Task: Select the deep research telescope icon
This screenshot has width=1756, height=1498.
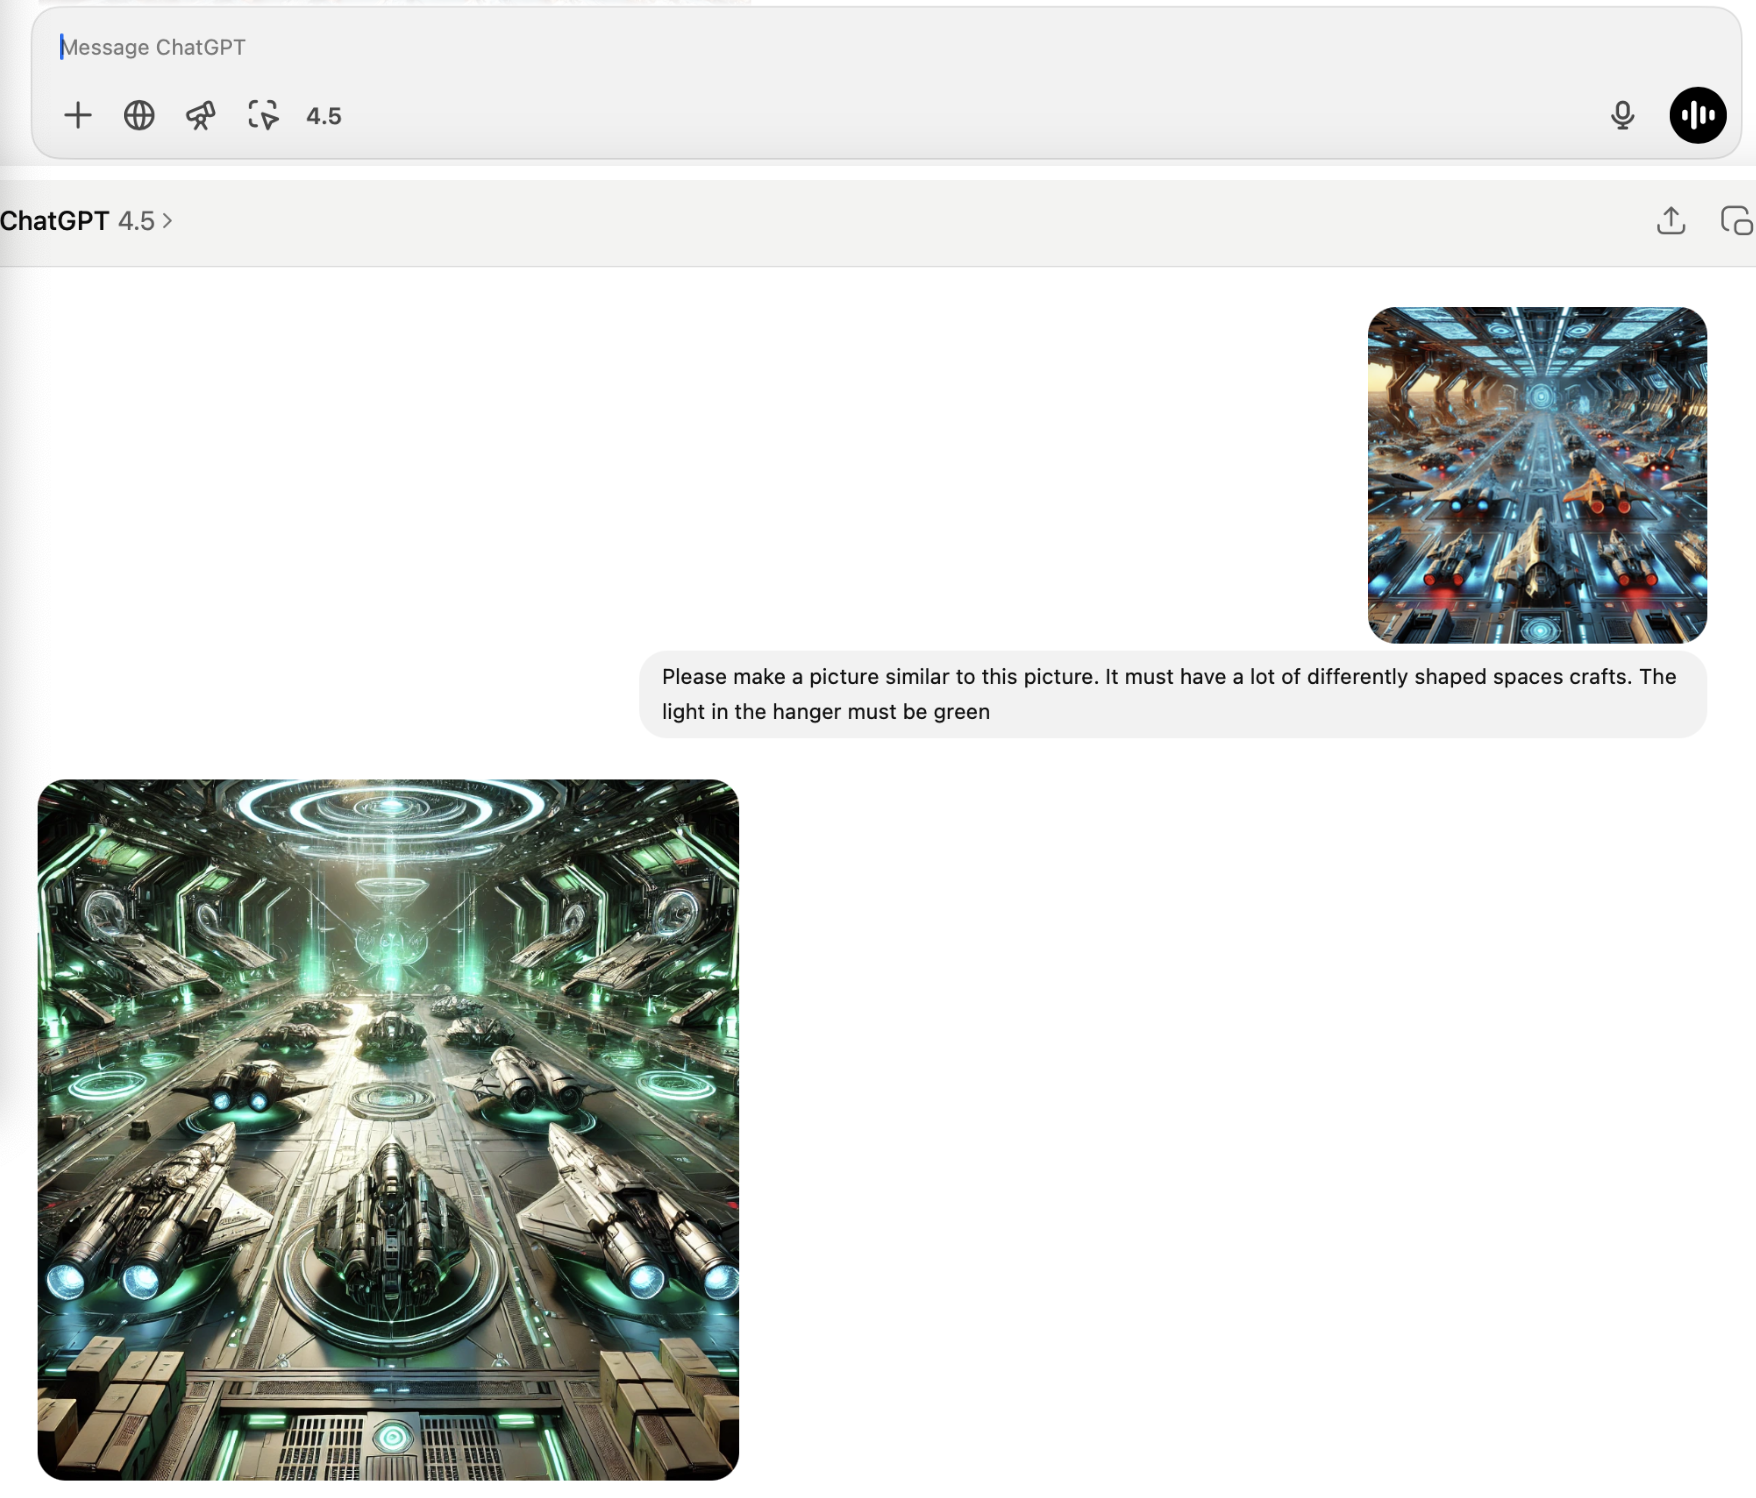Action: click(200, 115)
